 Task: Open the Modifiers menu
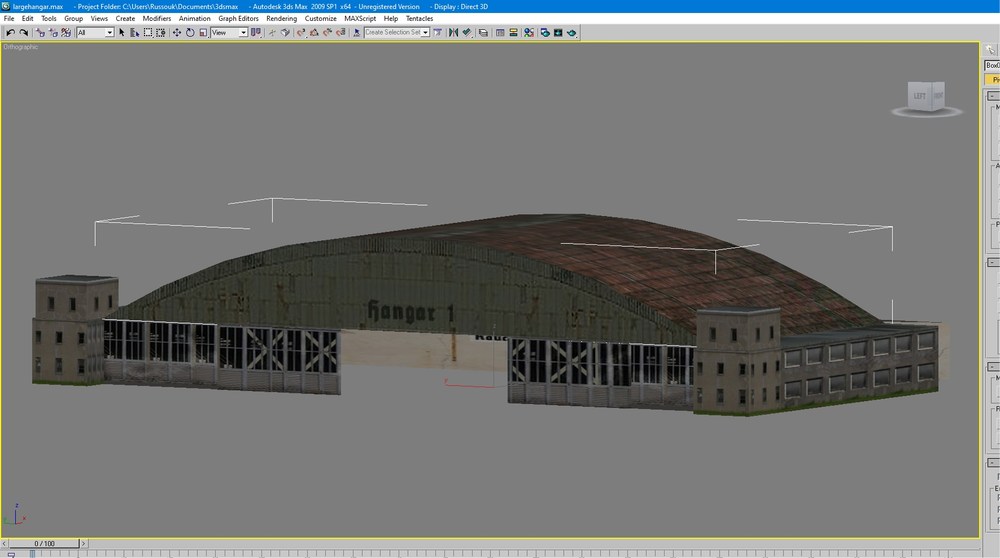pos(156,18)
